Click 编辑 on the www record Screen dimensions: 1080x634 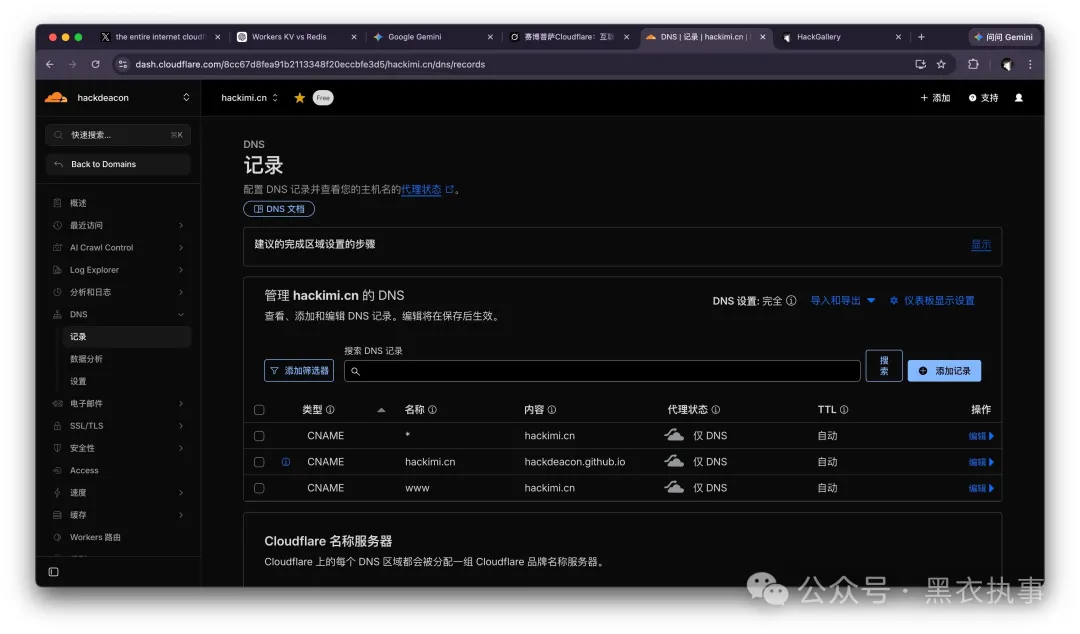[x=981, y=488]
